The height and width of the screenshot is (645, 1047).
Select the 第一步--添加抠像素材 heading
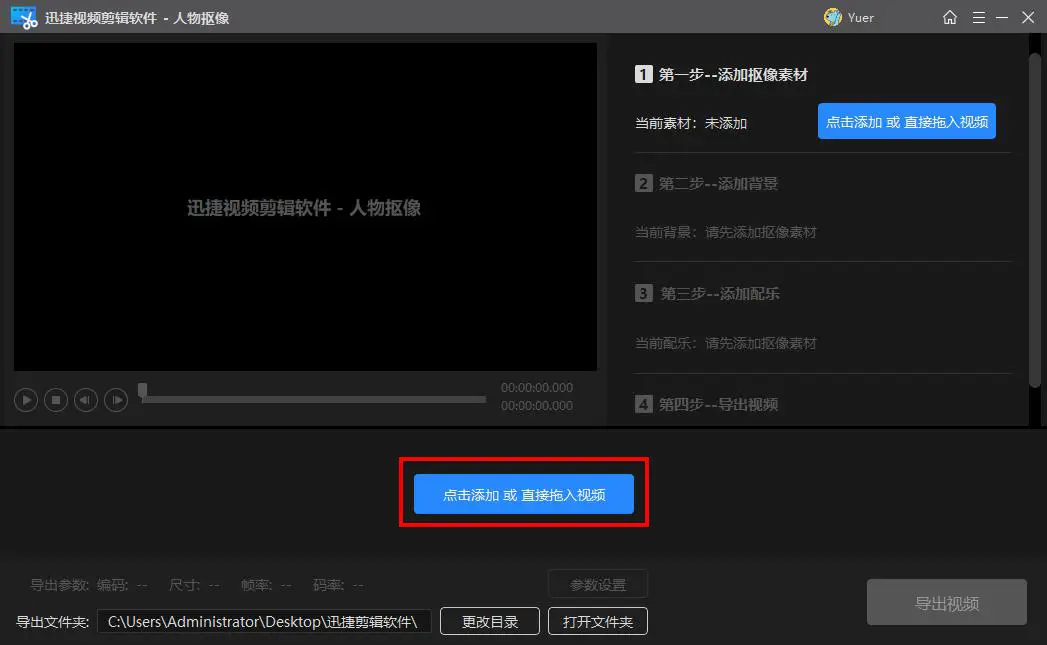[x=732, y=75]
